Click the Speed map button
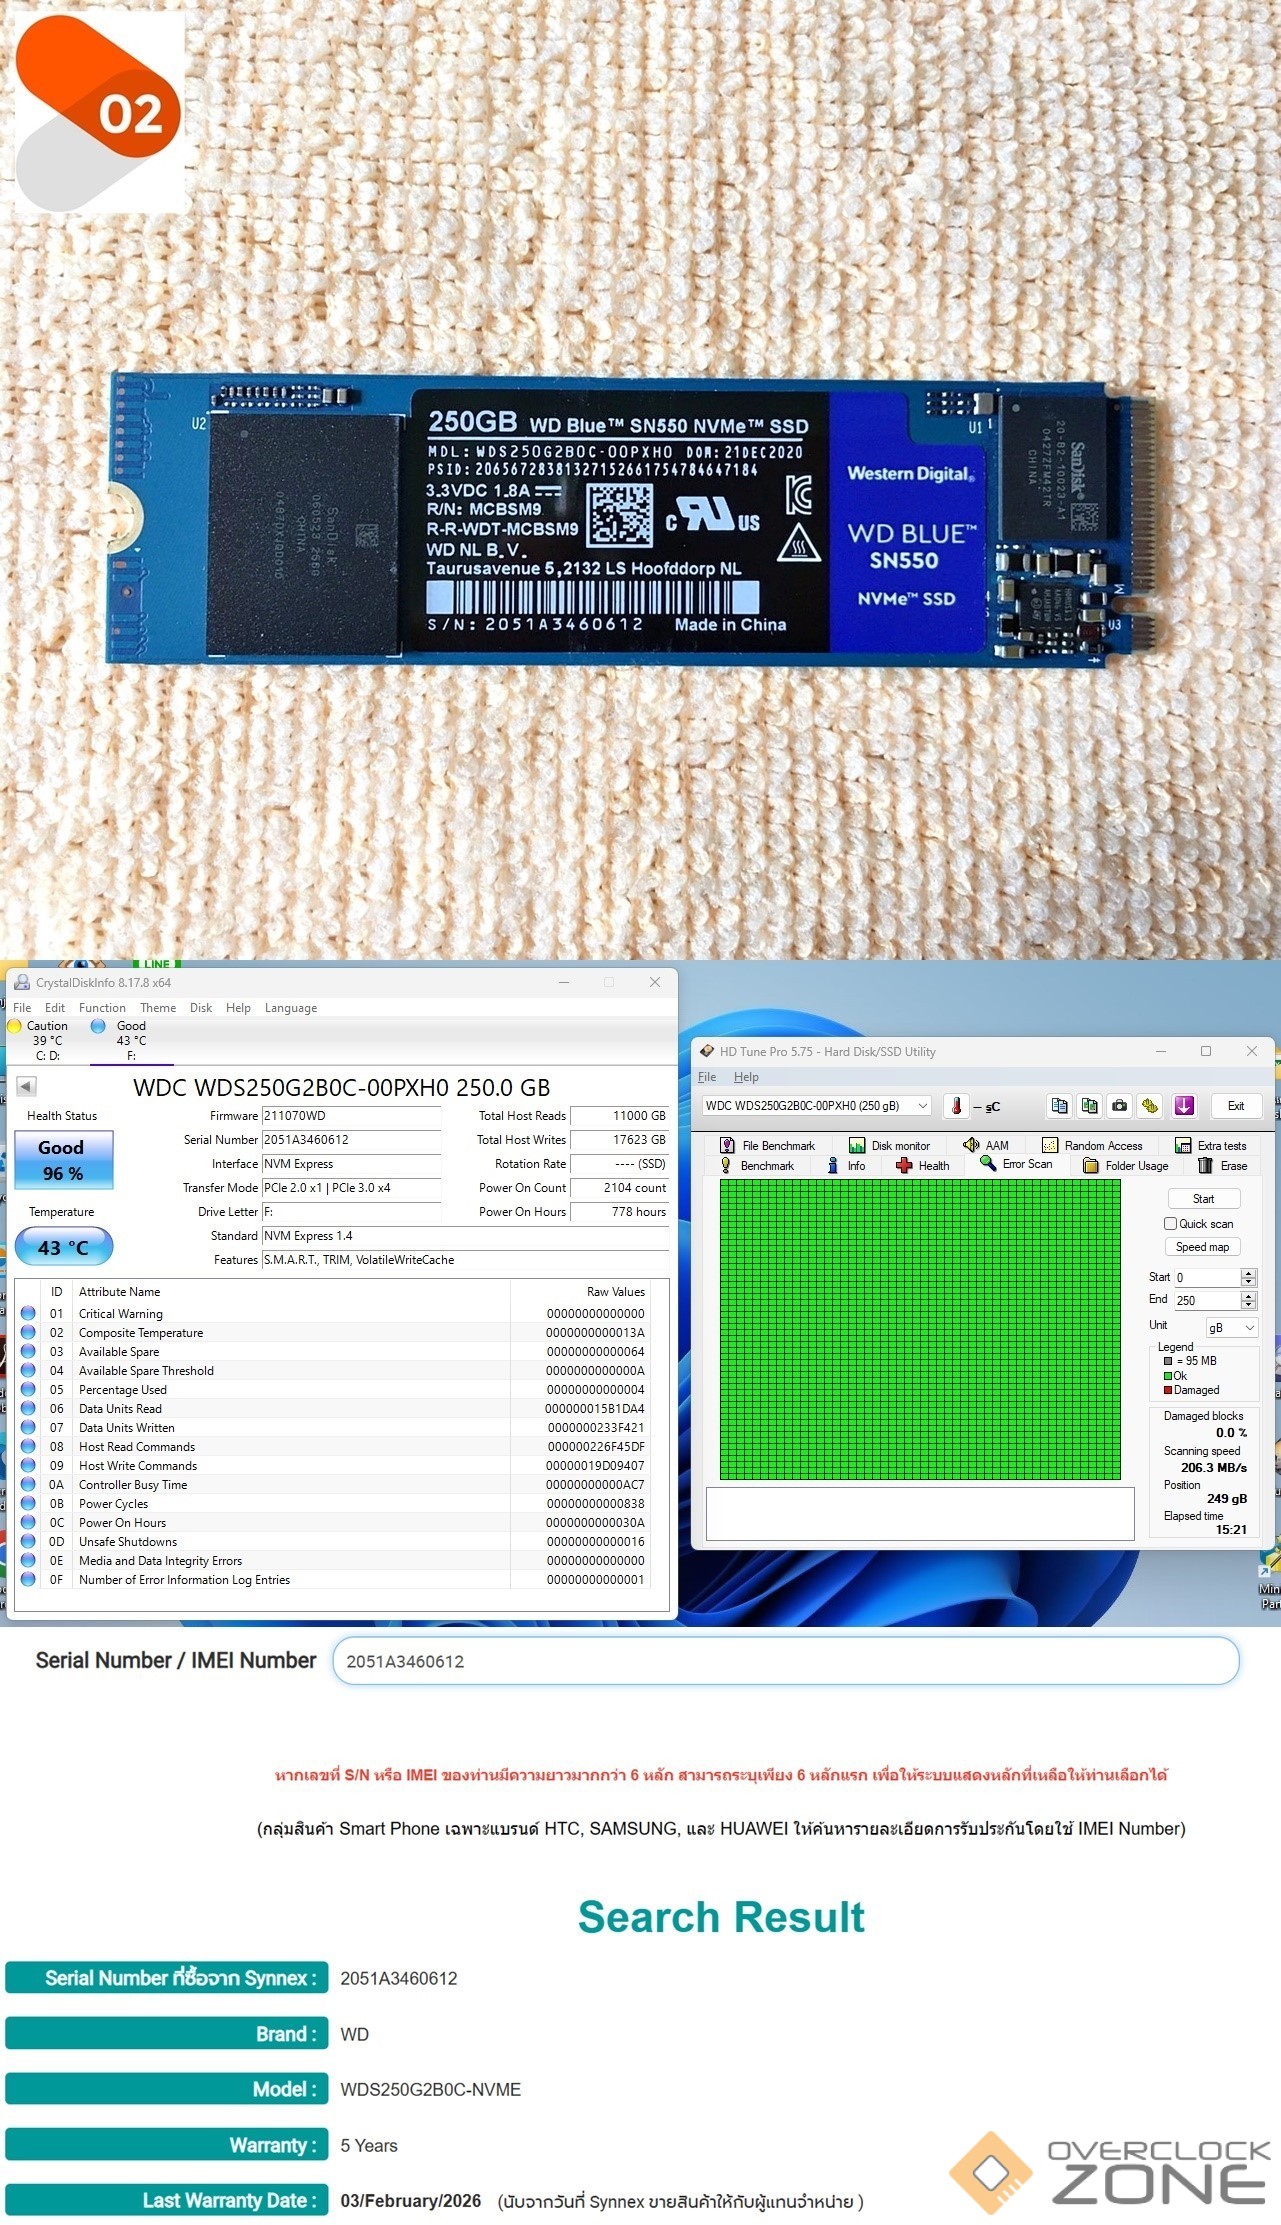Image resolution: width=1281 pixels, height=2225 pixels. click(1203, 1247)
